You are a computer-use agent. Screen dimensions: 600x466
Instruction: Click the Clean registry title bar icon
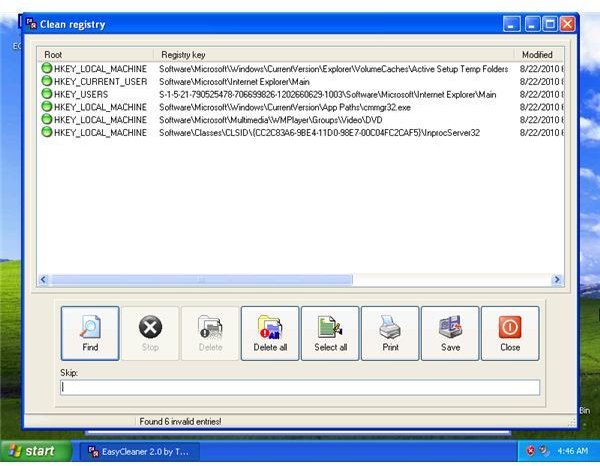point(31,24)
